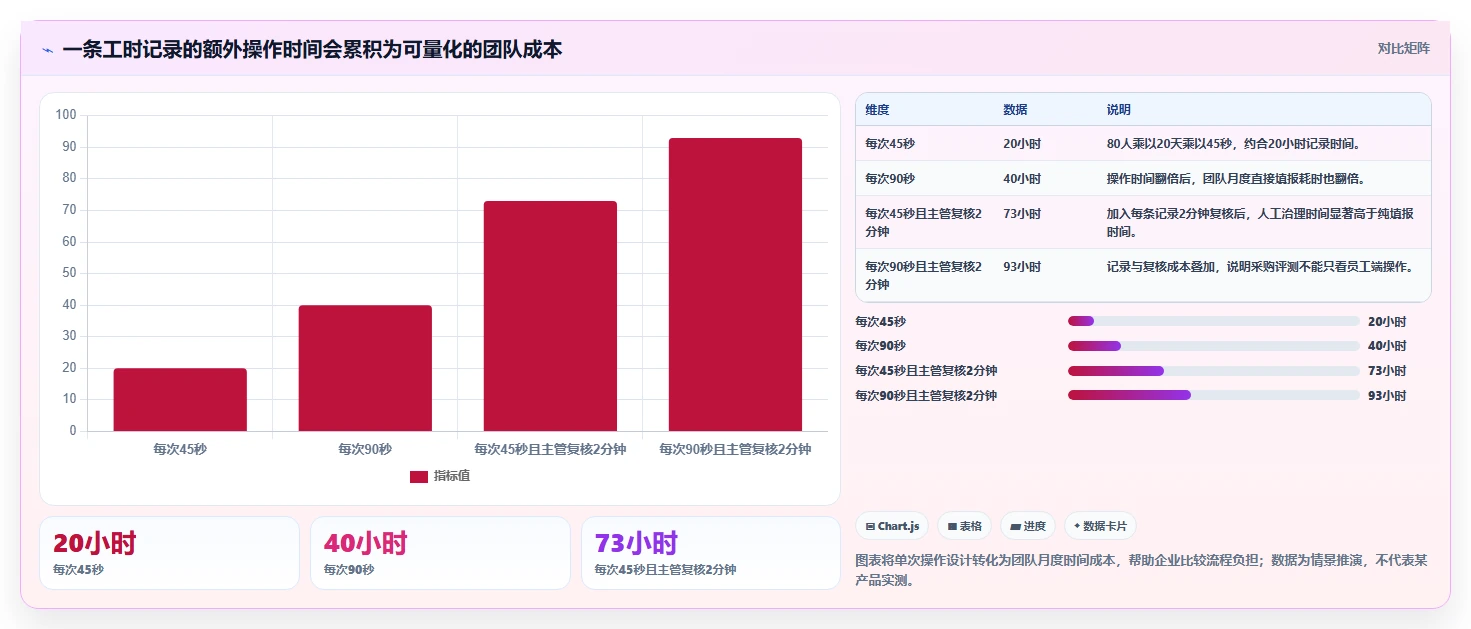Click the footnote text starting 图表将单次操作设计
This screenshot has width=1471, height=629.
[x=1141, y=570]
